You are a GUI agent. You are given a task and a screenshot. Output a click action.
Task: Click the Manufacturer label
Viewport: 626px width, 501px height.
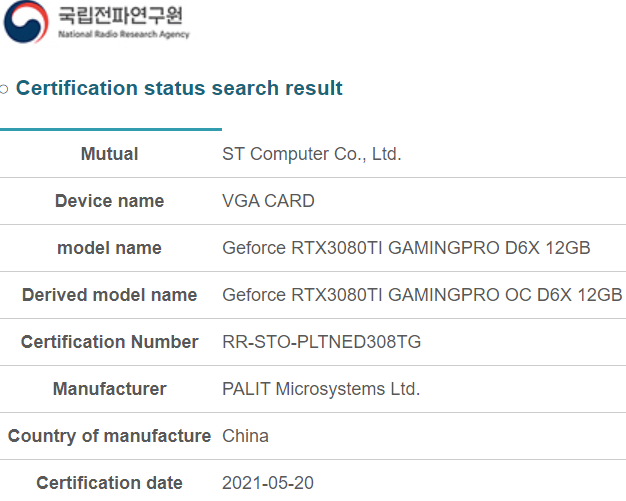[109, 389]
